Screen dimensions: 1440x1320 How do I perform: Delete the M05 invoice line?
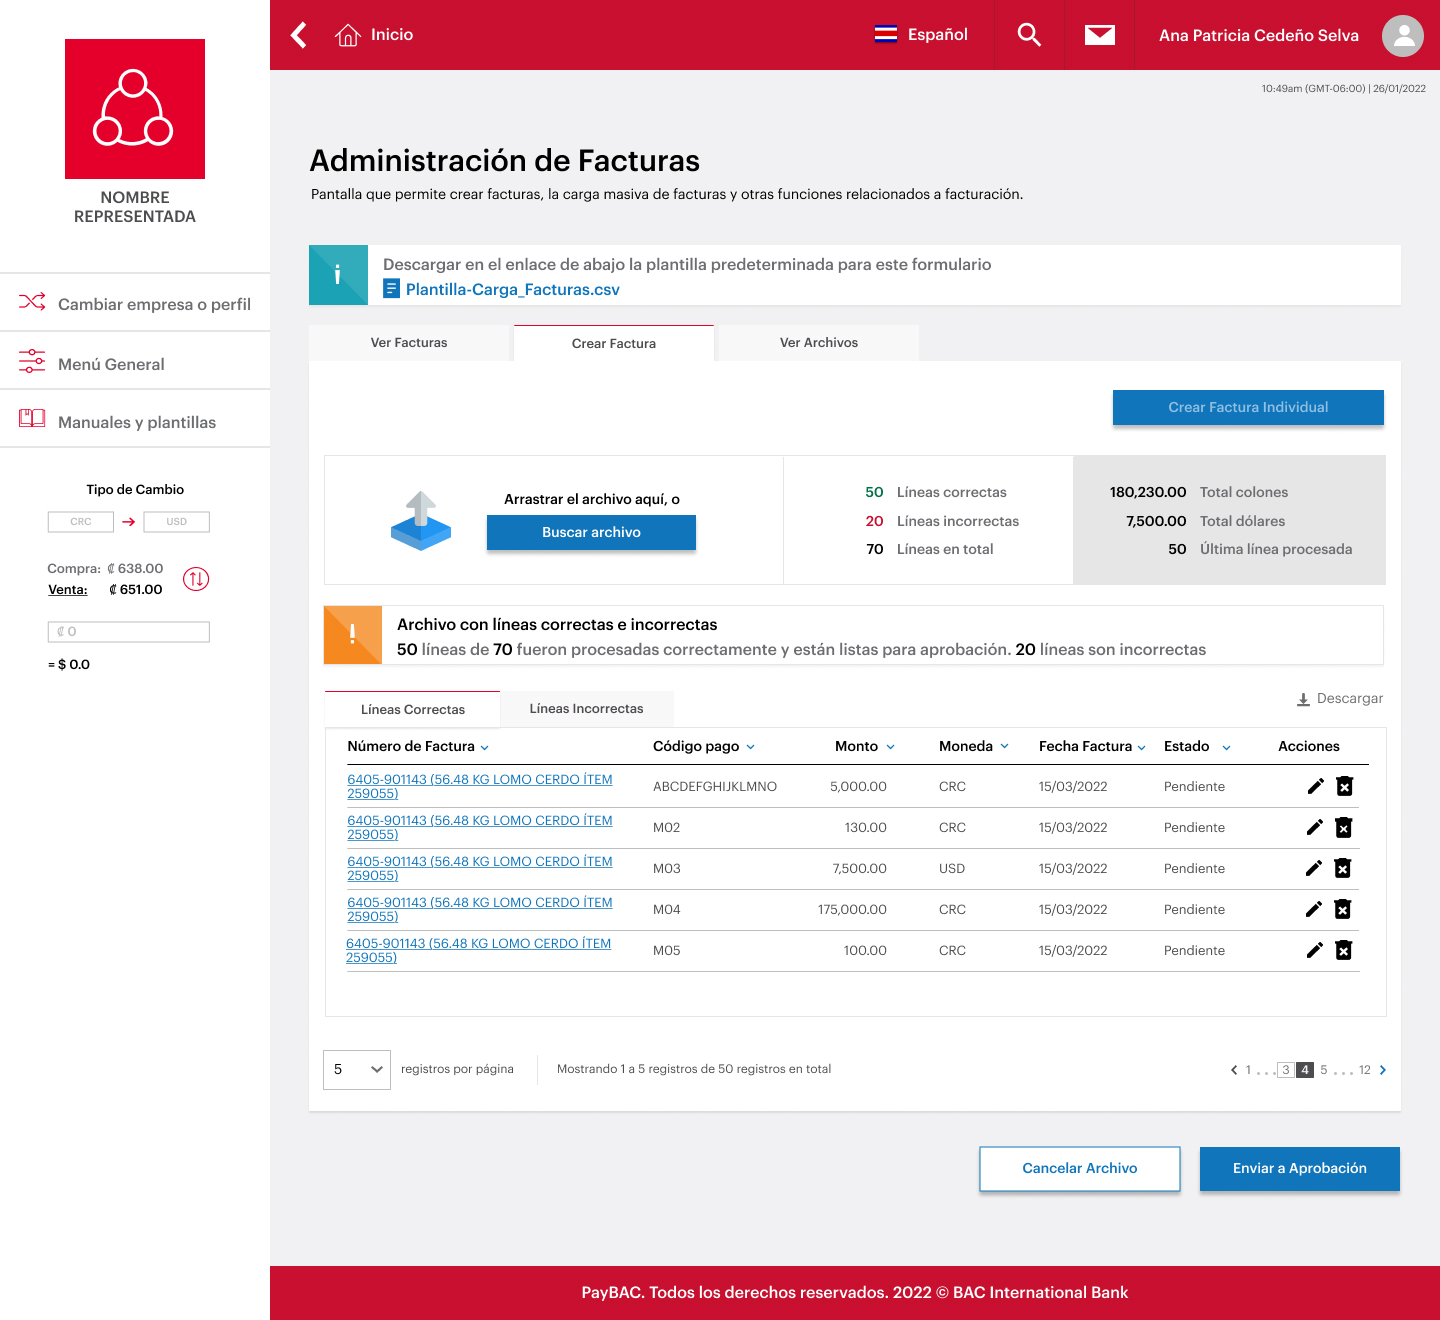[1343, 950]
